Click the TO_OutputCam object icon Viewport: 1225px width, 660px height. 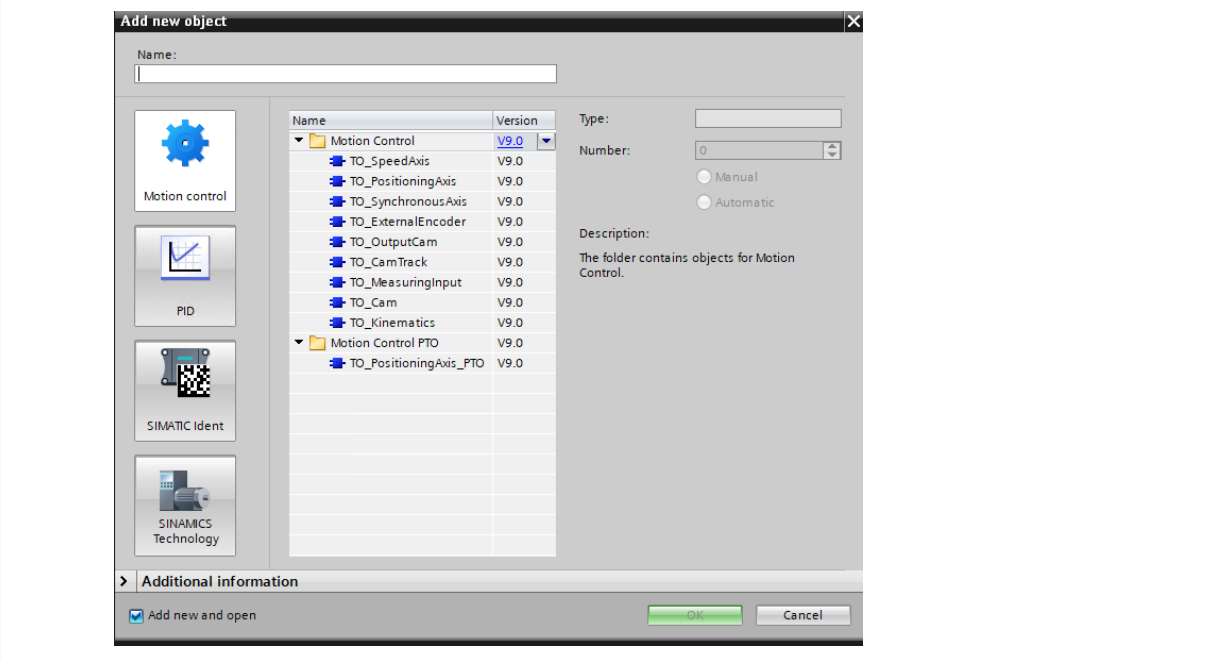(337, 242)
